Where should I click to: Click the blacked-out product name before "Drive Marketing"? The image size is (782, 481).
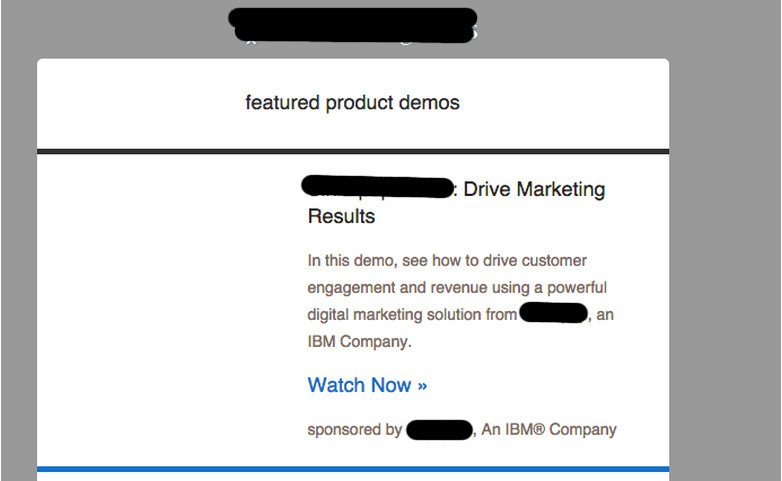tap(378, 187)
